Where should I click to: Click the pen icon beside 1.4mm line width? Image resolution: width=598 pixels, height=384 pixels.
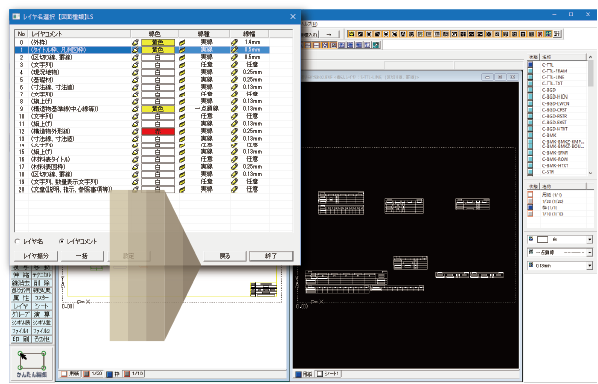point(235,42)
